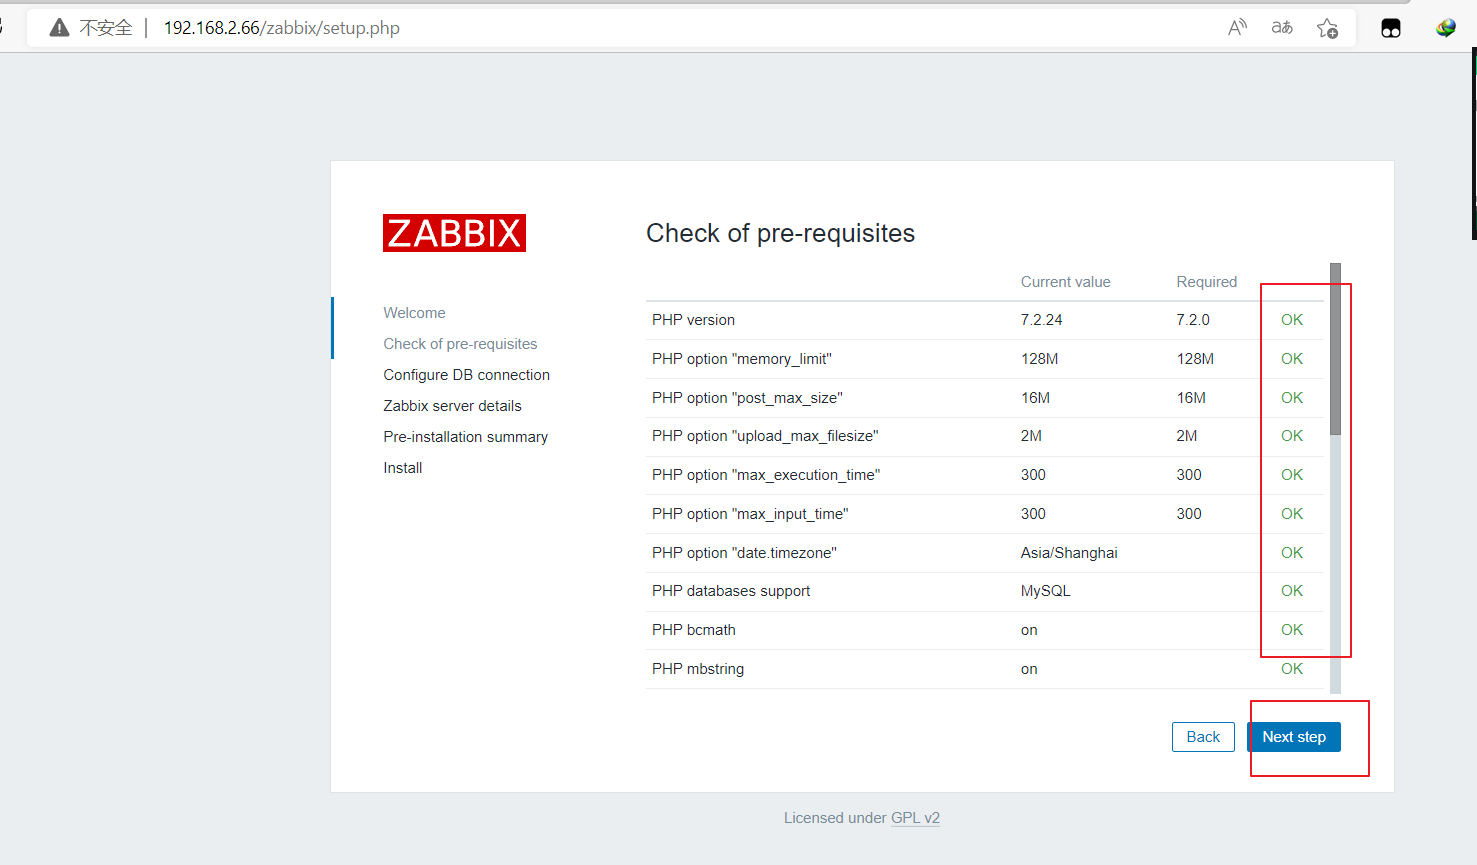Click OK status in memory_limit row
Image resolution: width=1477 pixels, height=865 pixels.
pyautogui.click(x=1292, y=359)
